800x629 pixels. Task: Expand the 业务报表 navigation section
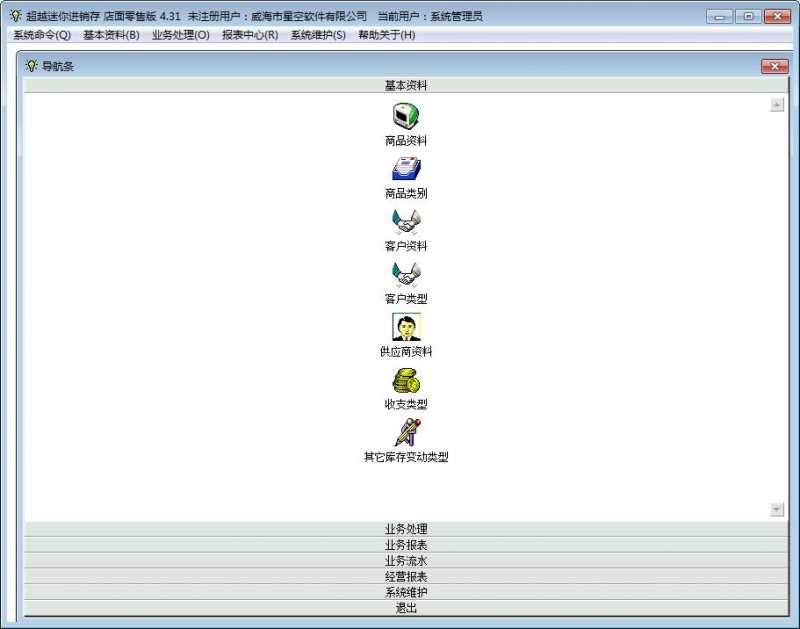pyautogui.click(x=406, y=545)
